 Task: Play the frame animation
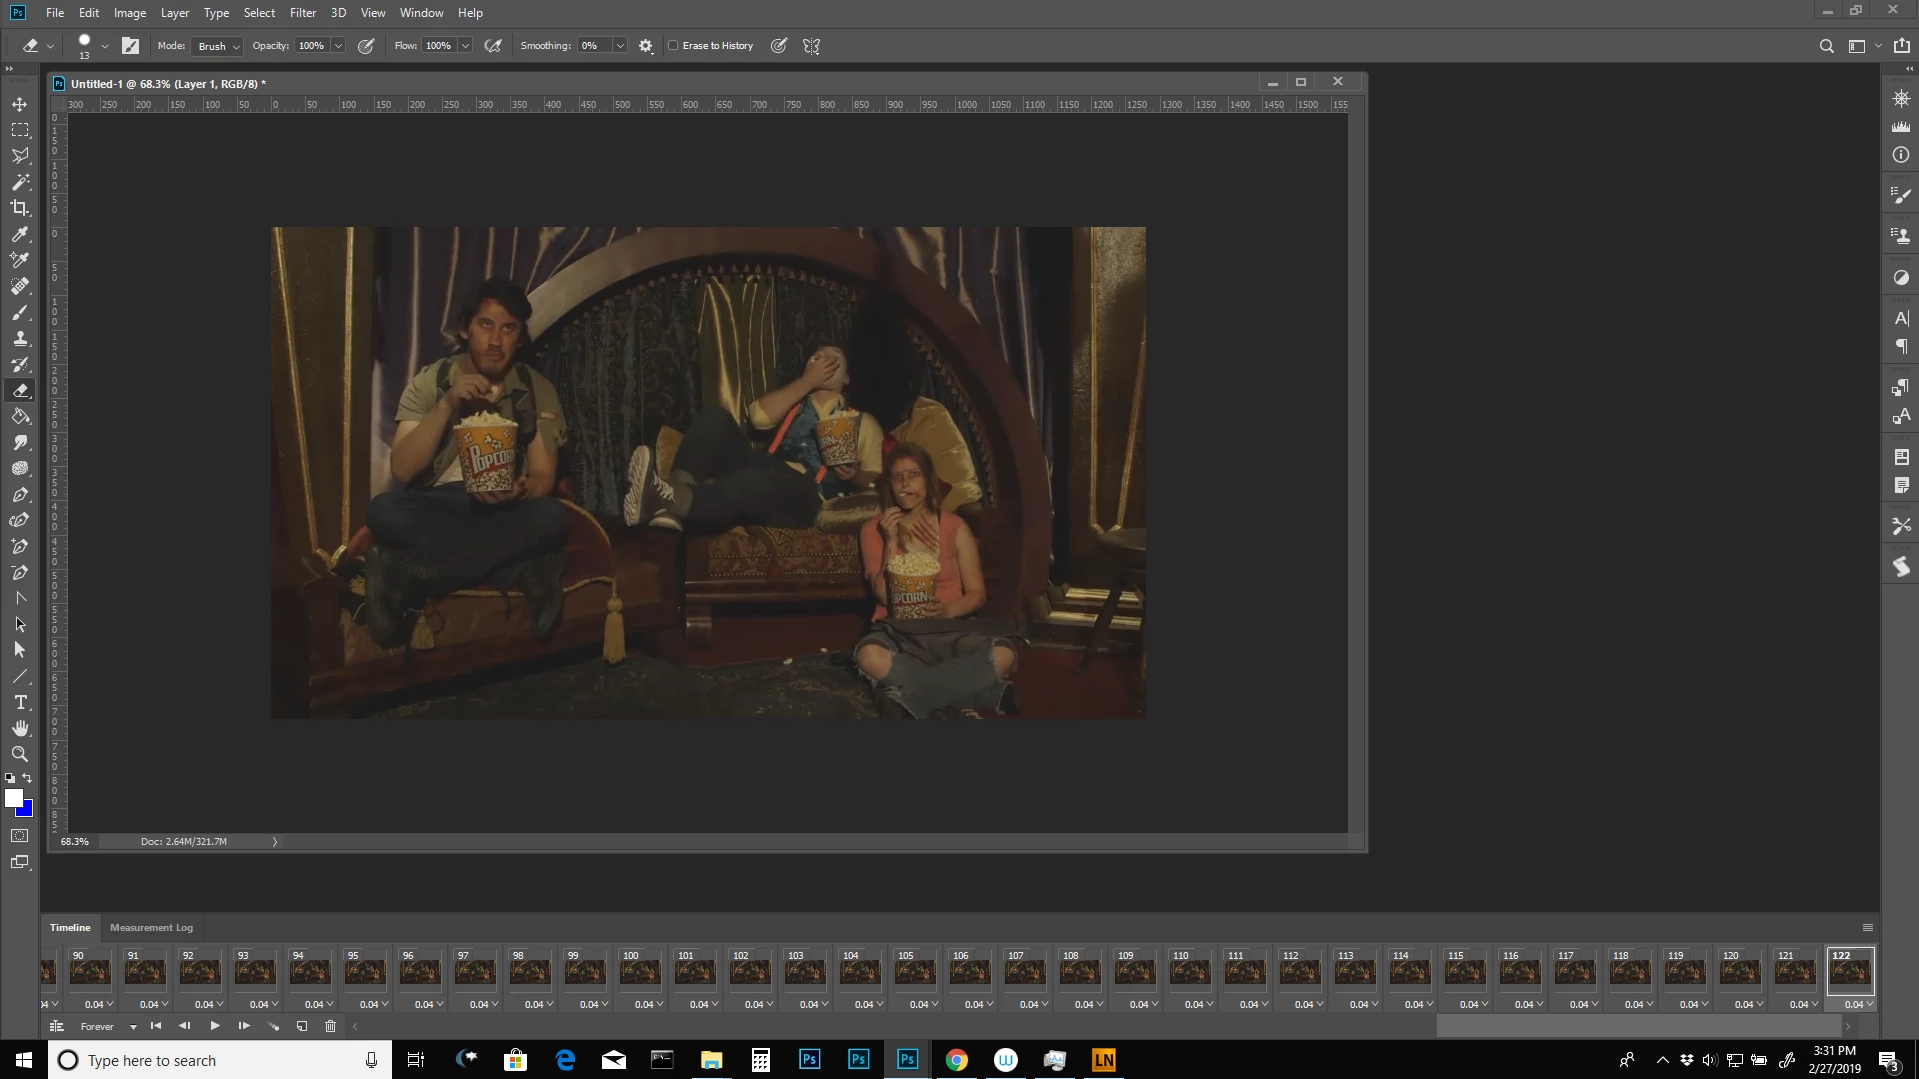(214, 1026)
